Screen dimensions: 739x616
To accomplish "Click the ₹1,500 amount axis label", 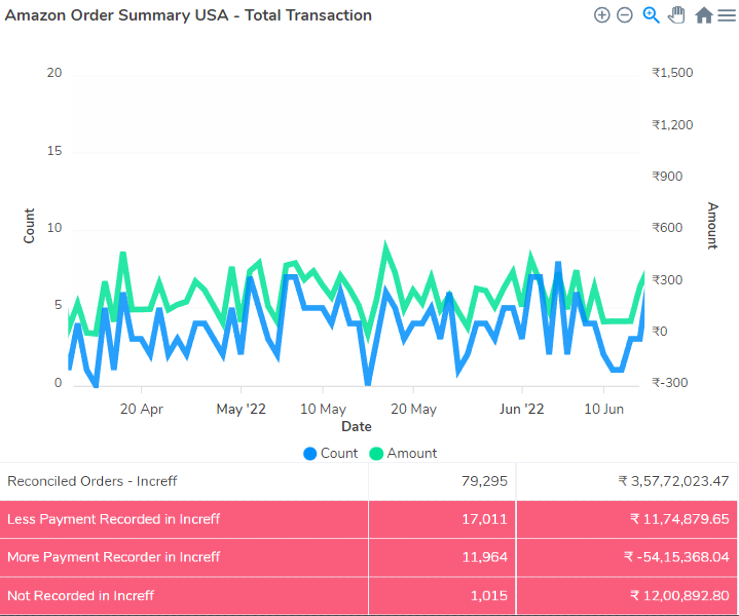I will pyautogui.click(x=673, y=73).
